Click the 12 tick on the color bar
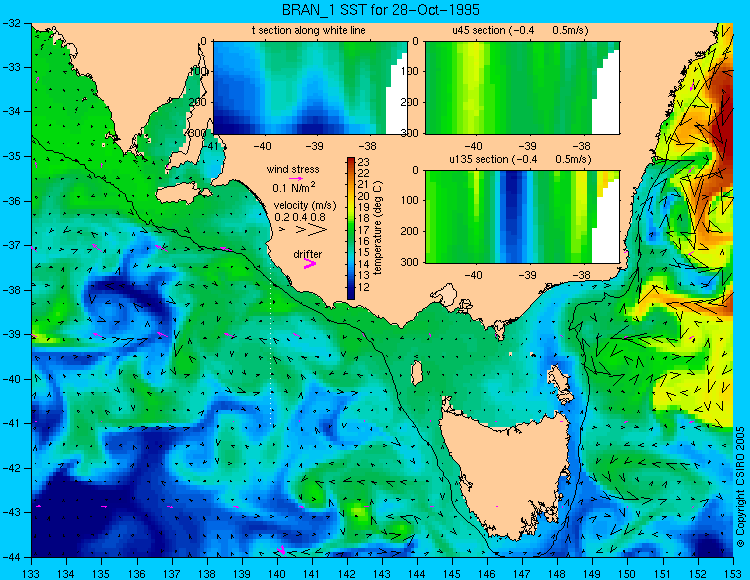The height and width of the screenshot is (580, 750). (364, 287)
